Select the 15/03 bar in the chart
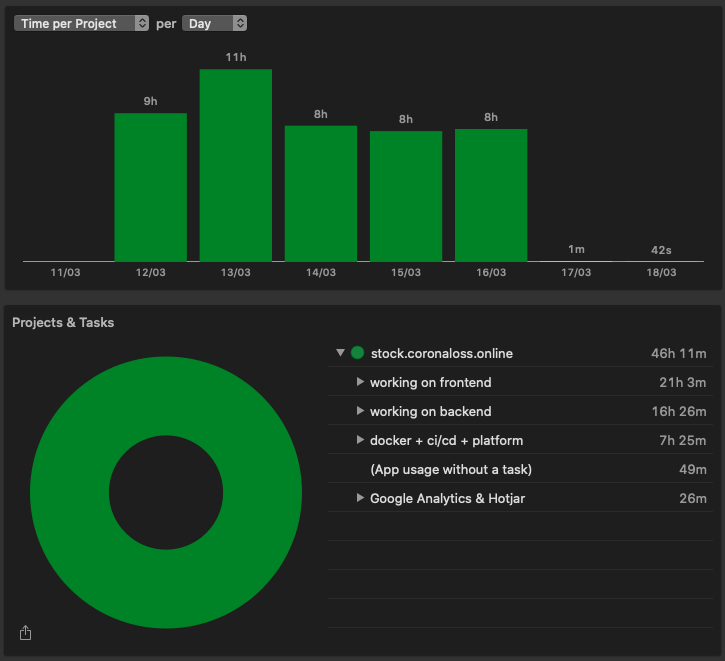 click(x=406, y=196)
